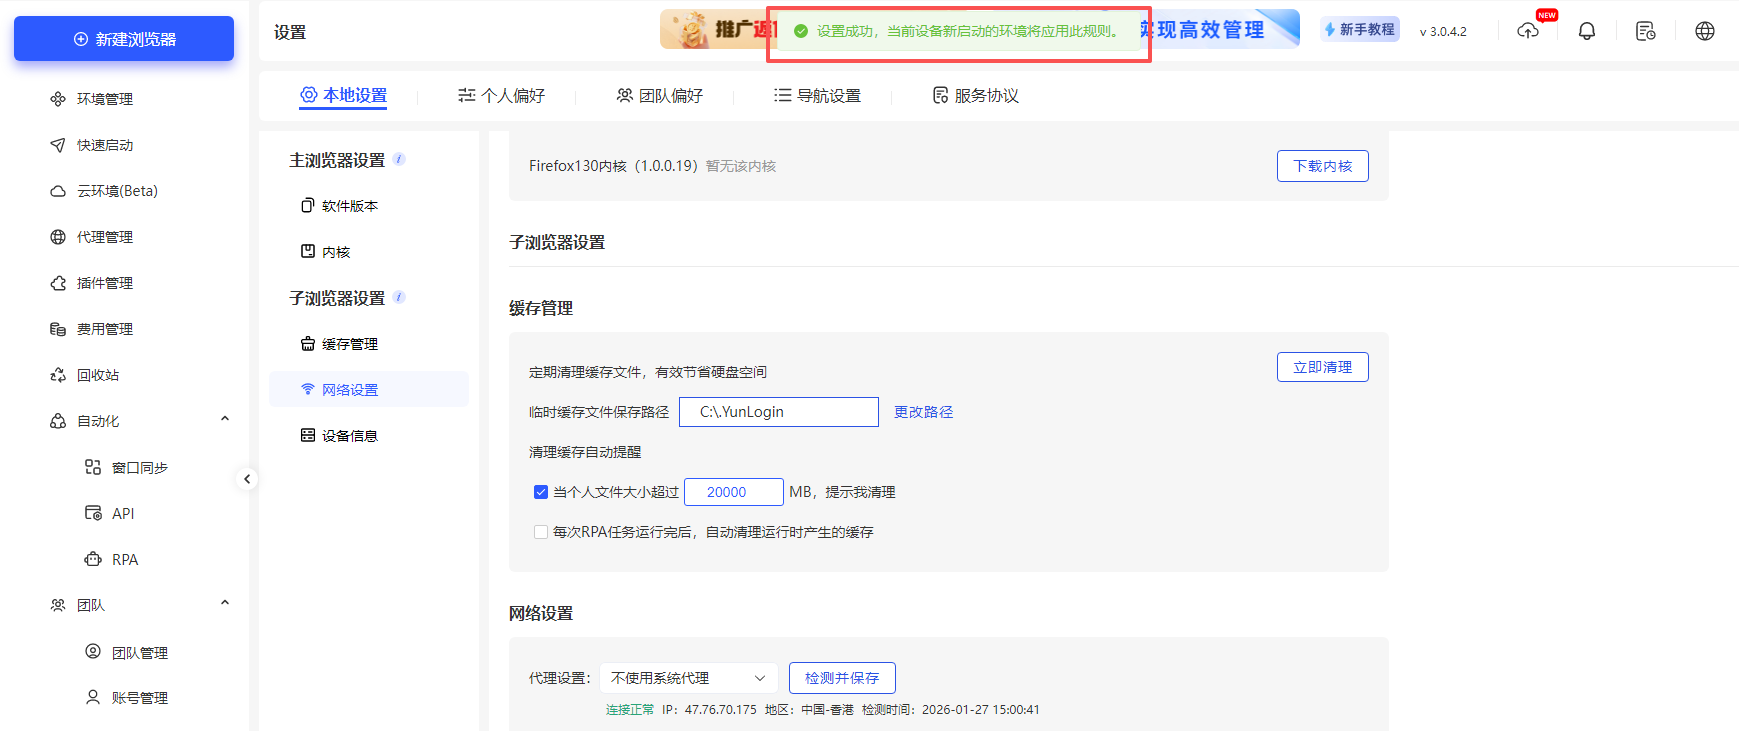Collapse the sidebar with arrow handle

pyautogui.click(x=247, y=479)
